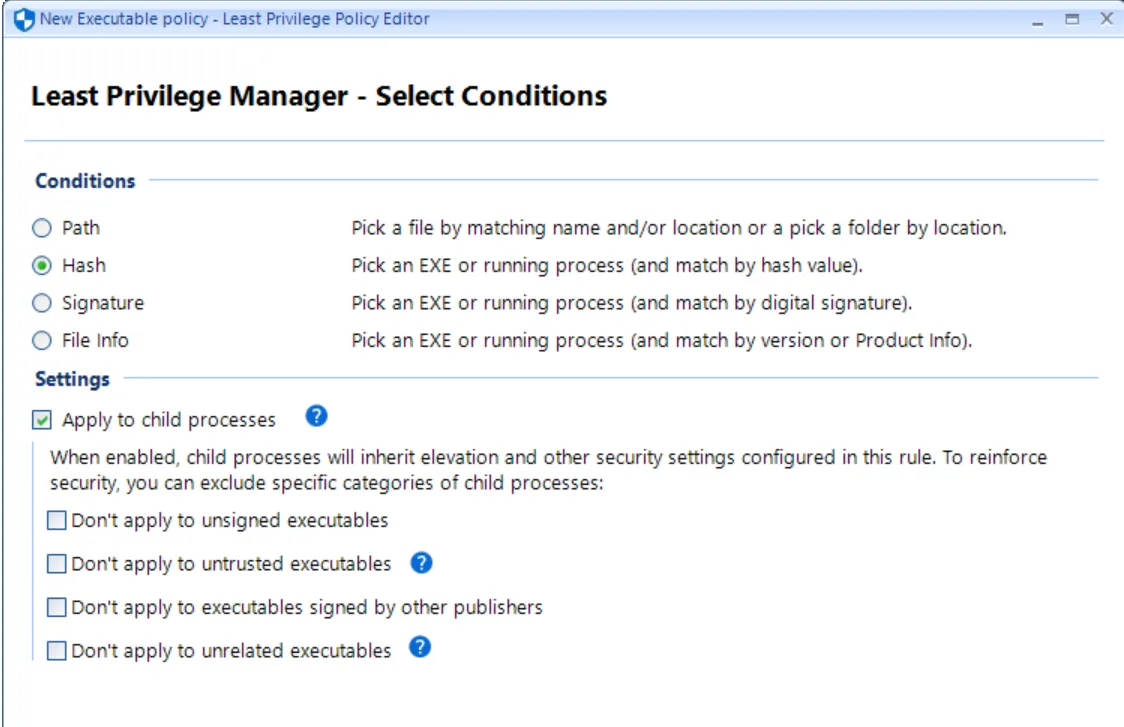View help about untrusted executables

click(420, 563)
